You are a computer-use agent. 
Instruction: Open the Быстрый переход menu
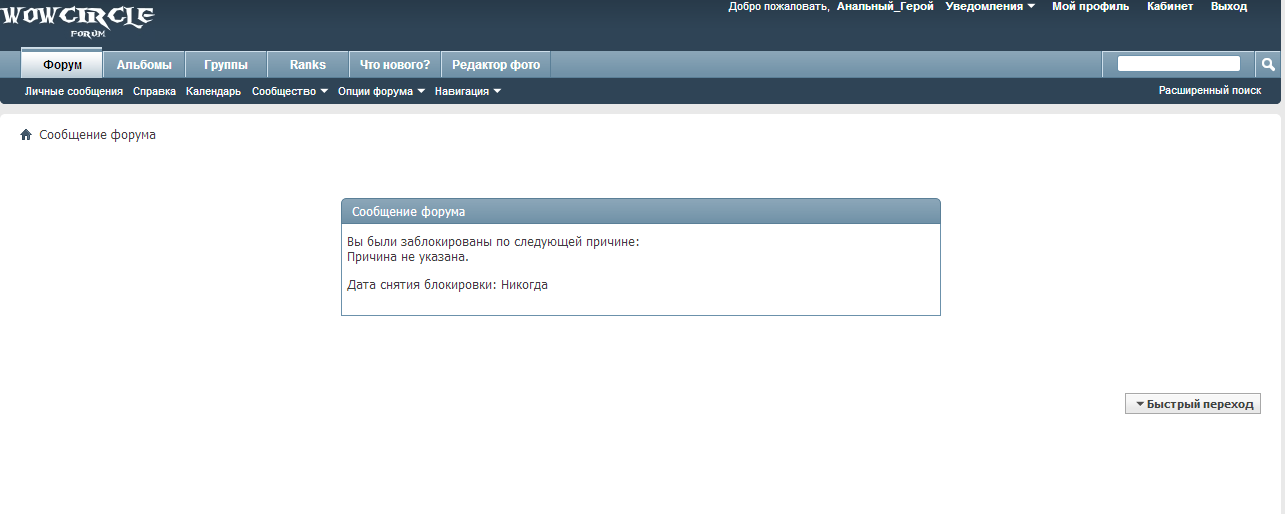pyautogui.click(x=1193, y=404)
